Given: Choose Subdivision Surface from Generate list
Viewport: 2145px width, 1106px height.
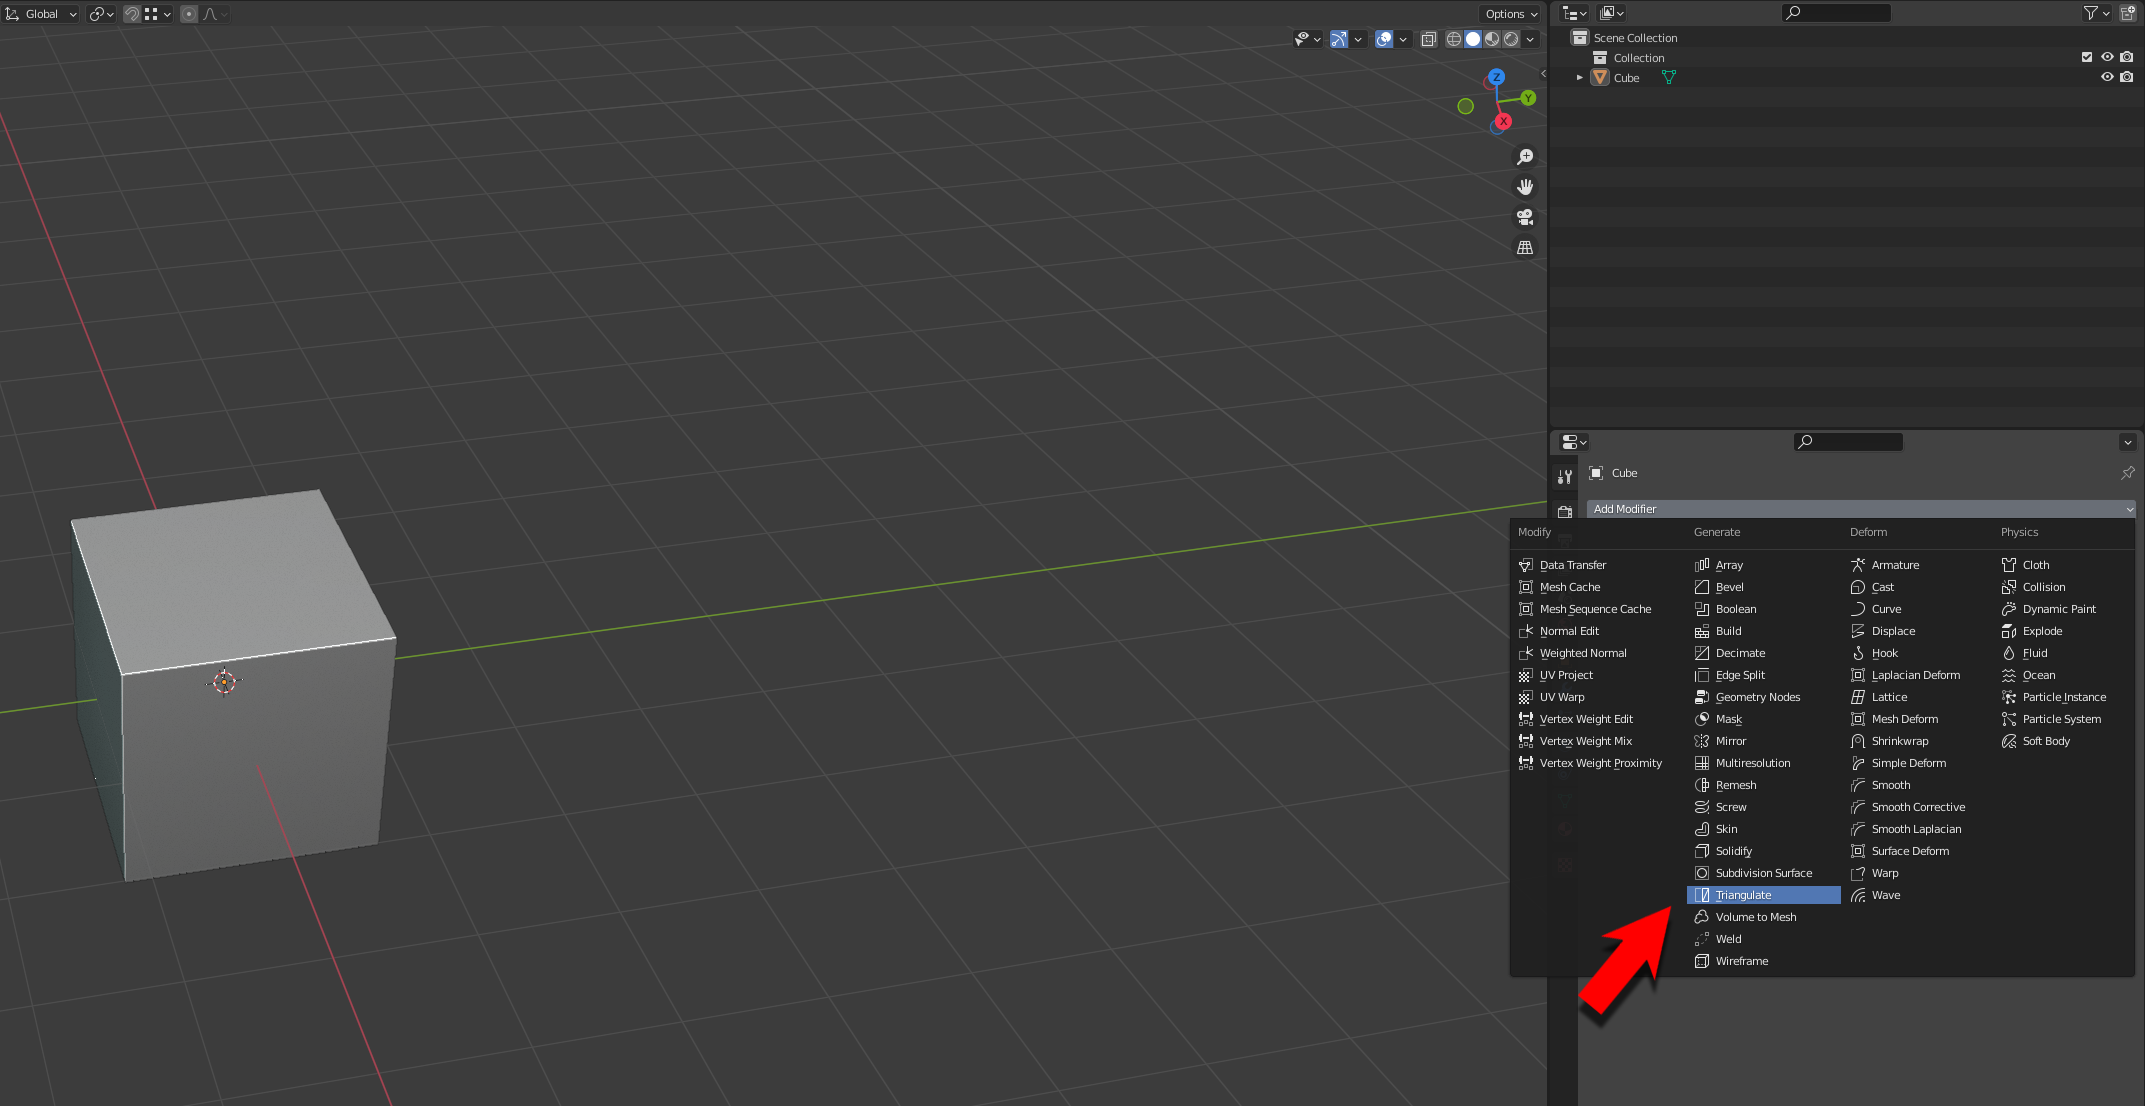Looking at the screenshot, I should (x=1763, y=873).
